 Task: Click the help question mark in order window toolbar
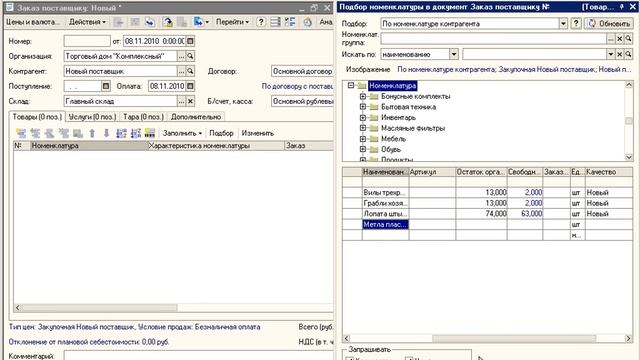pos(261,22)
